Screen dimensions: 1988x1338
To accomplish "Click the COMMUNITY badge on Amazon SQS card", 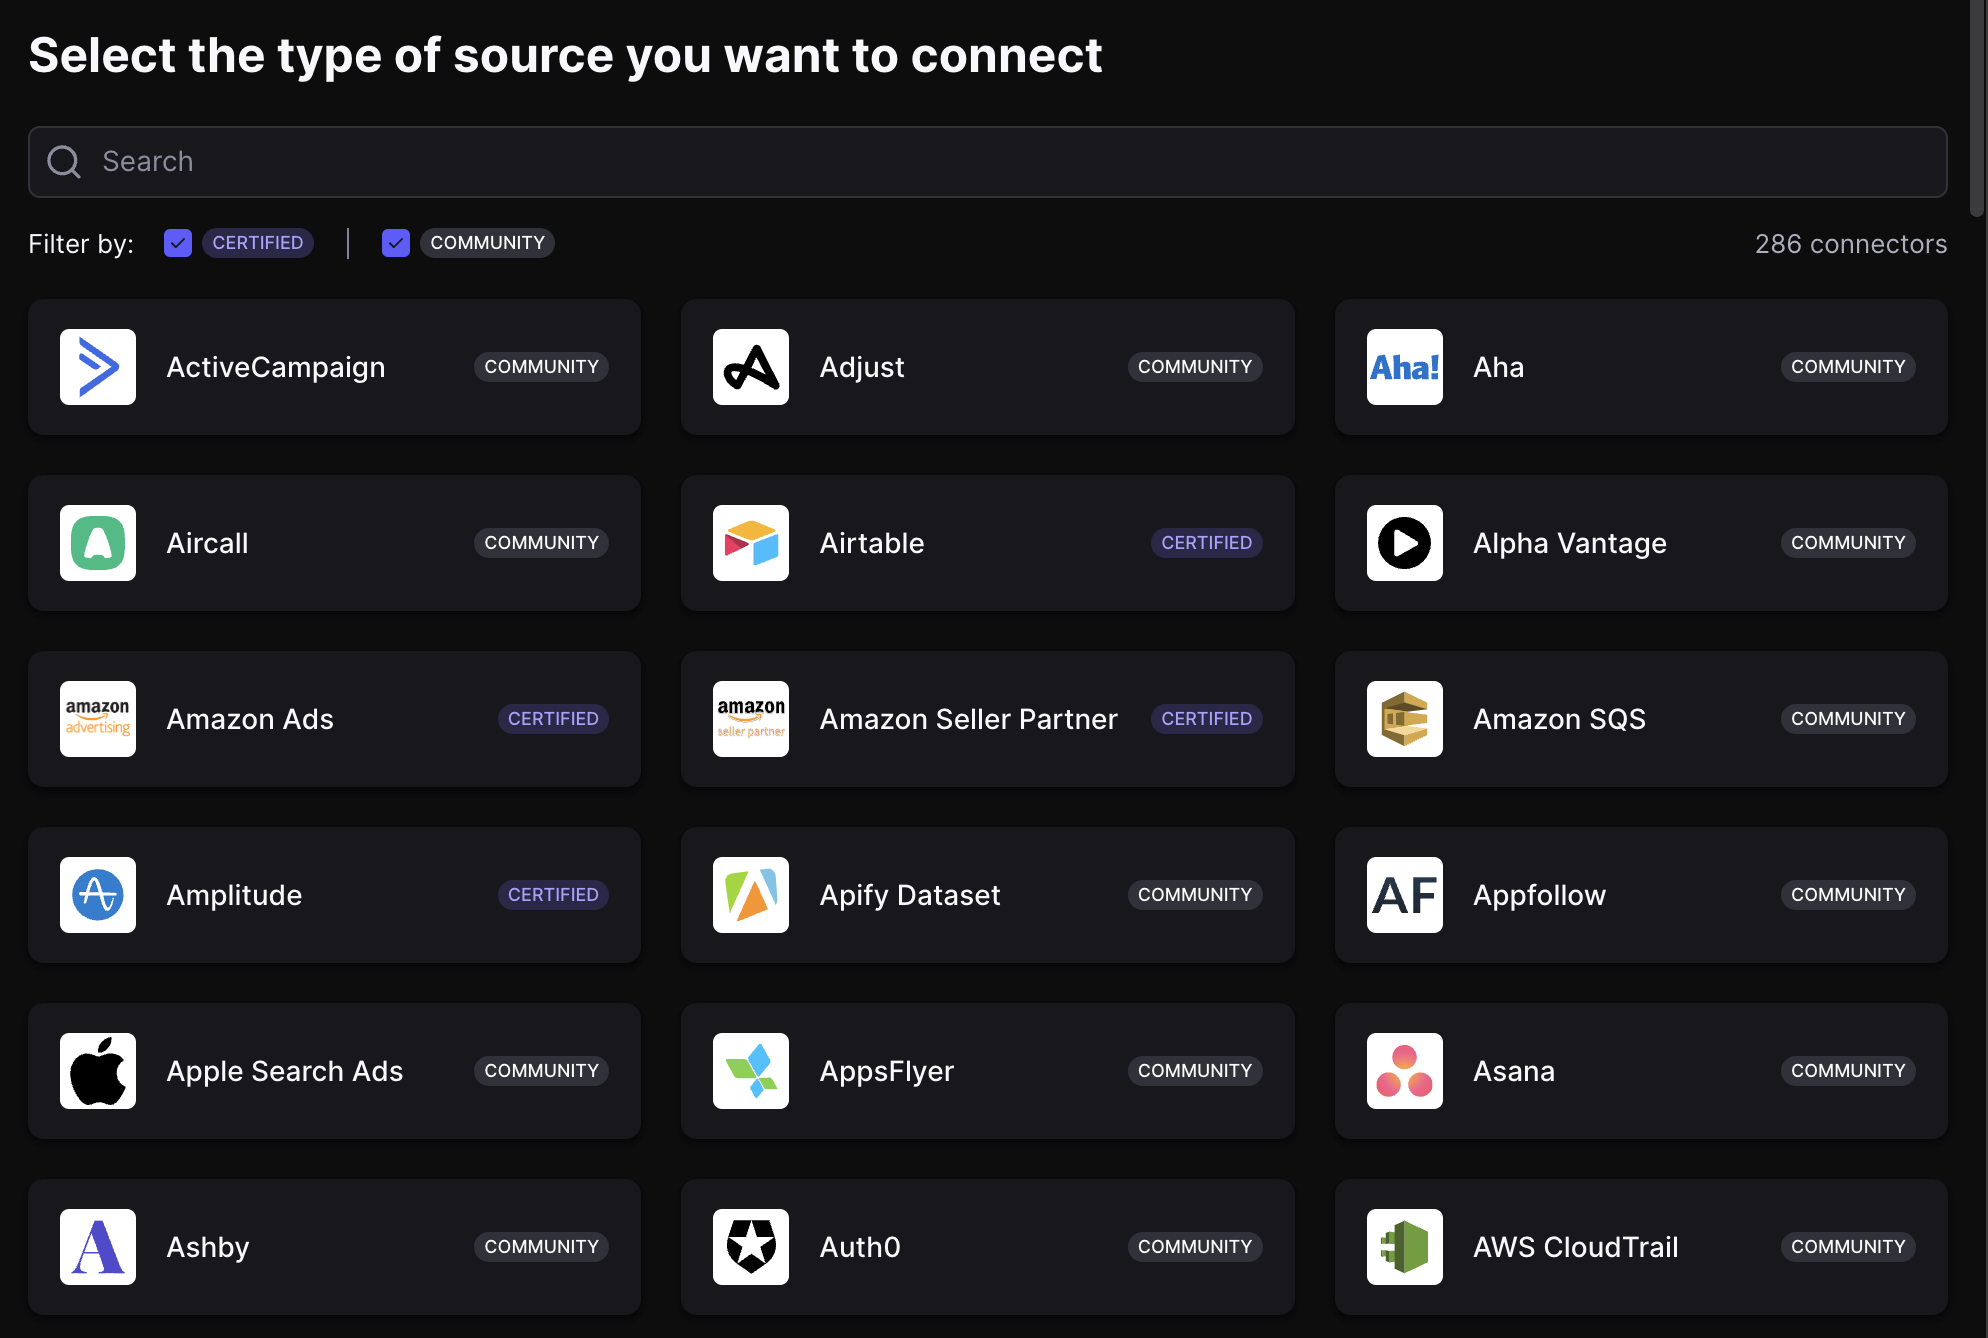I will (1848, 719).
